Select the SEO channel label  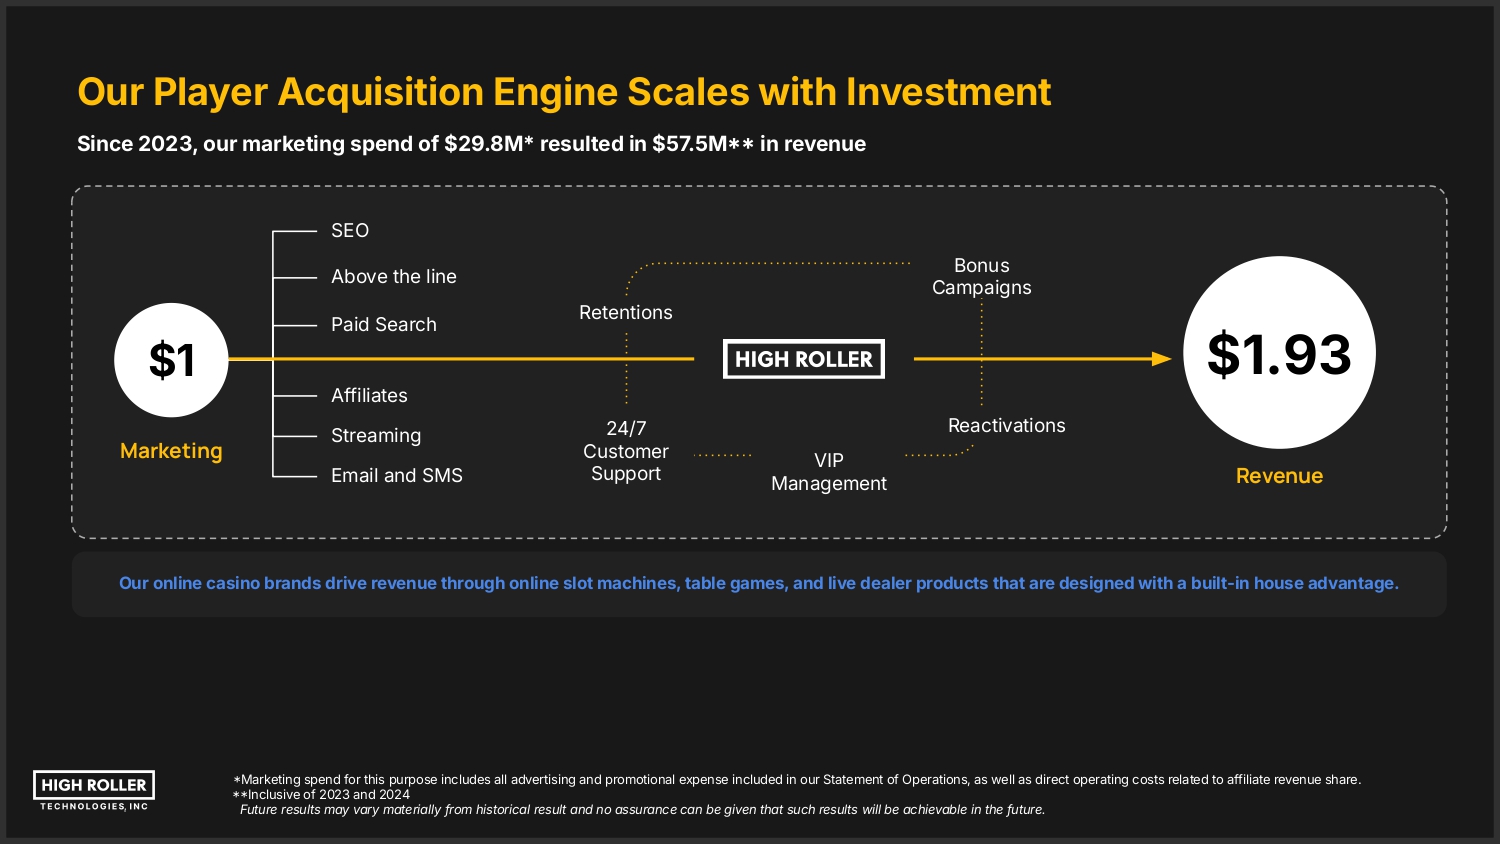pos(350,231)
